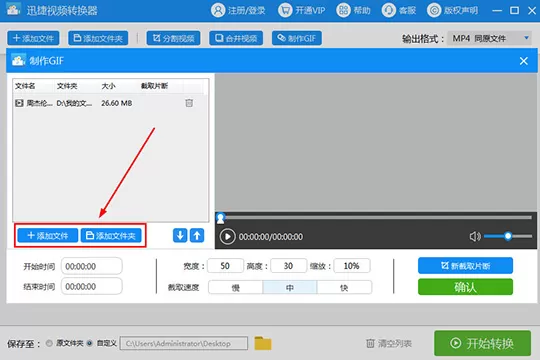Delete the 26.60 MB file with trash icon
This screenshot has width=540, height=360.
click(x=189, y=103)
